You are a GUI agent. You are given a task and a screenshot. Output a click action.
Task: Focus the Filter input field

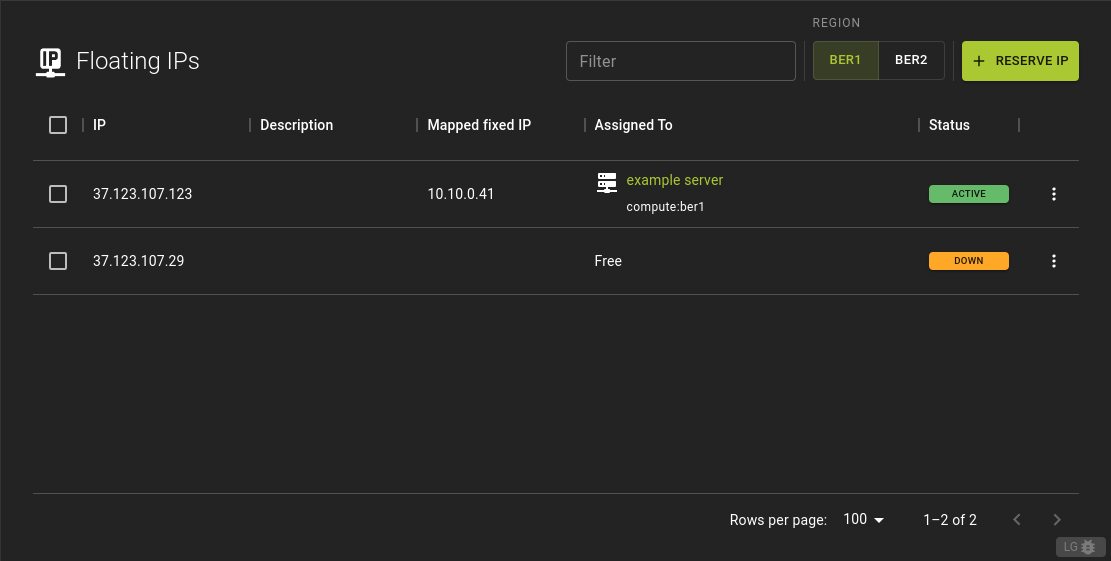coord(681,61)
